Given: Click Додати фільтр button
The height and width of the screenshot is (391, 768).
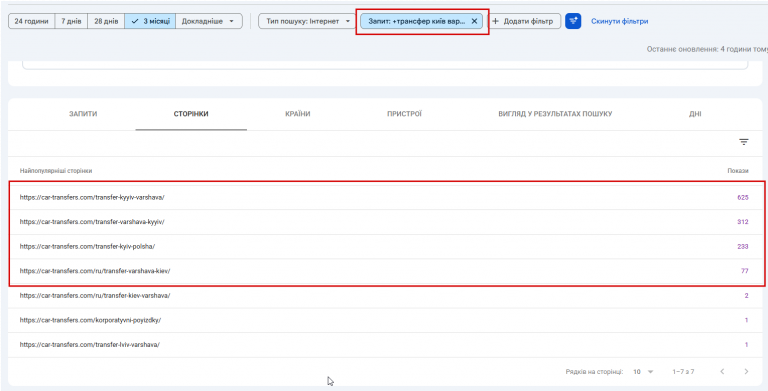Looking at the screenshot, I should pos(525,22).
